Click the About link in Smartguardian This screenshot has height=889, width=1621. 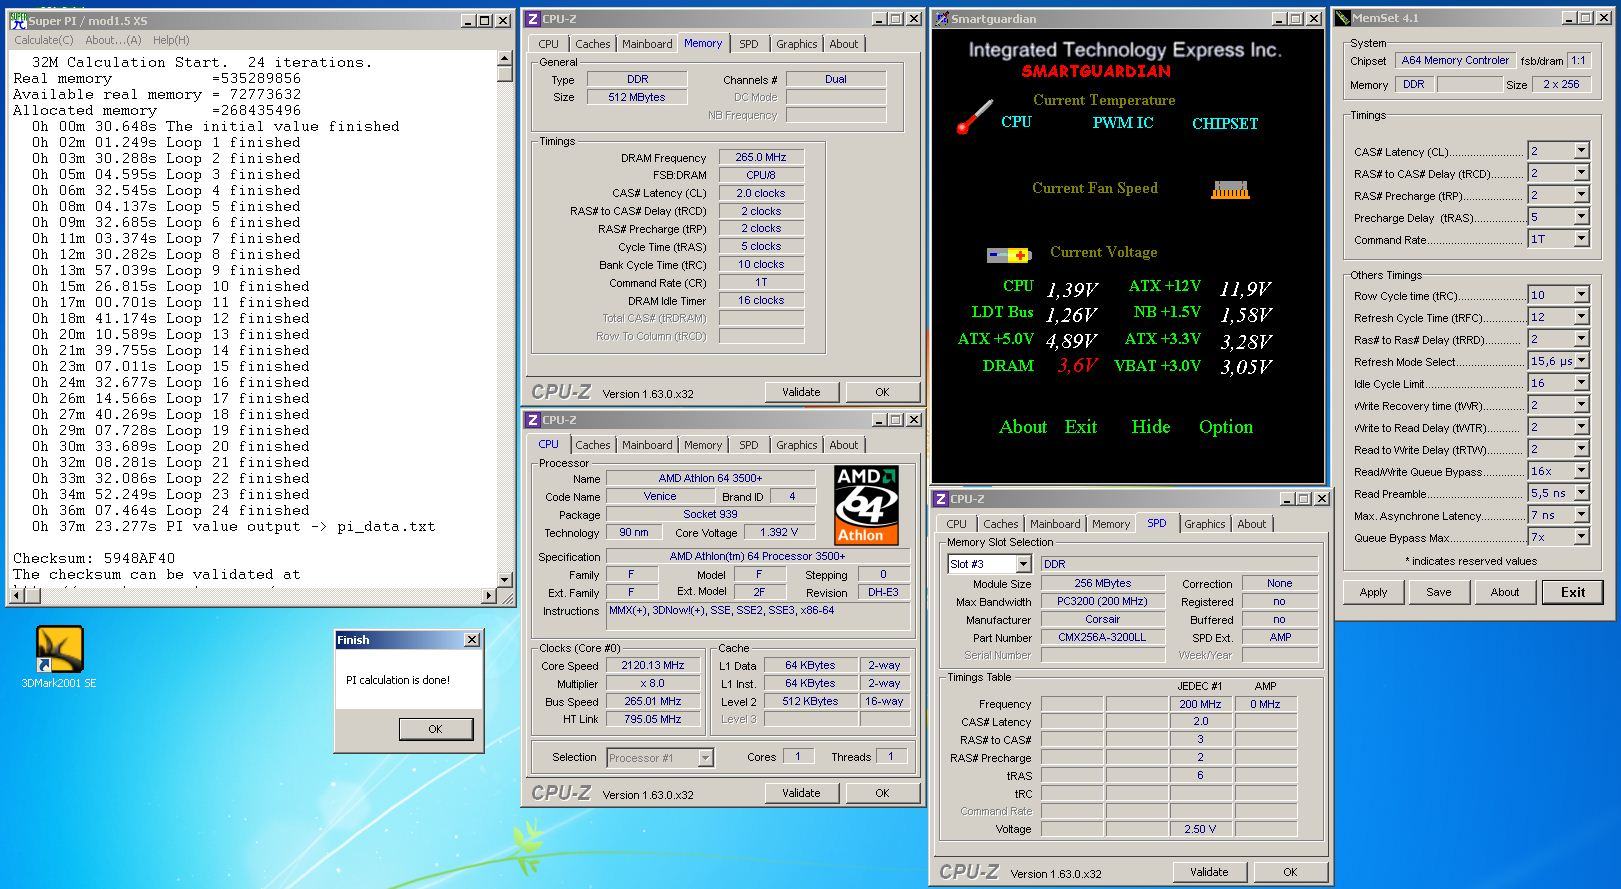pos(1022,427)
